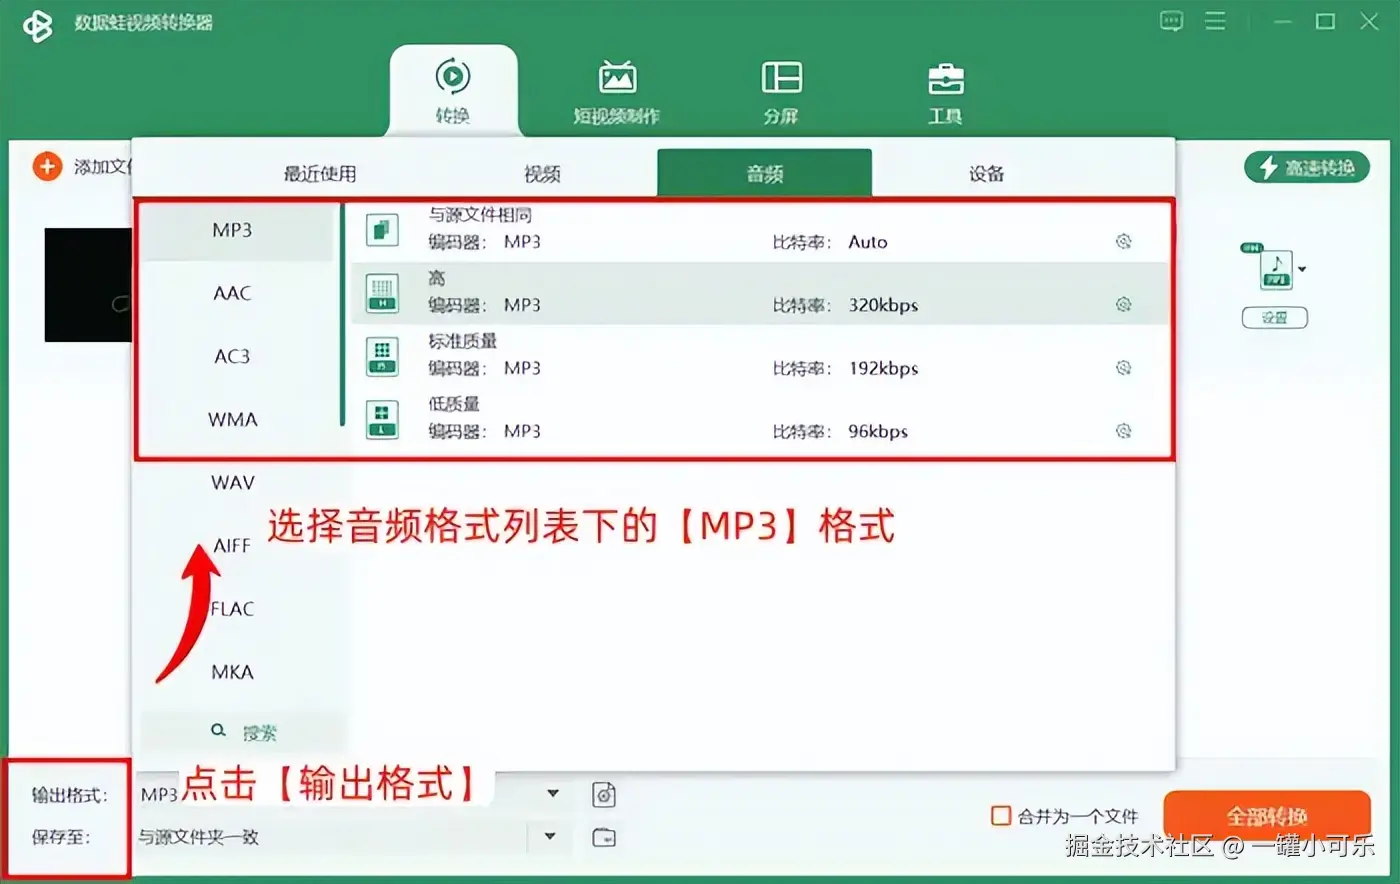
Task: Click the magnifier icon beside 搜索
Action: 218,731
